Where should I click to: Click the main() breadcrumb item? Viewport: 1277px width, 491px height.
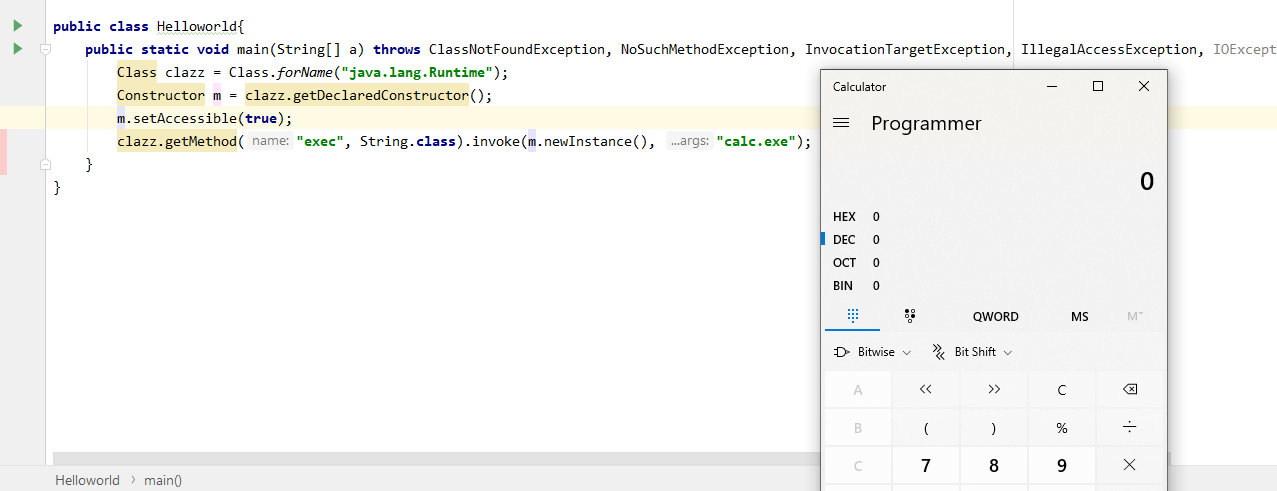[x=163, y=480]
